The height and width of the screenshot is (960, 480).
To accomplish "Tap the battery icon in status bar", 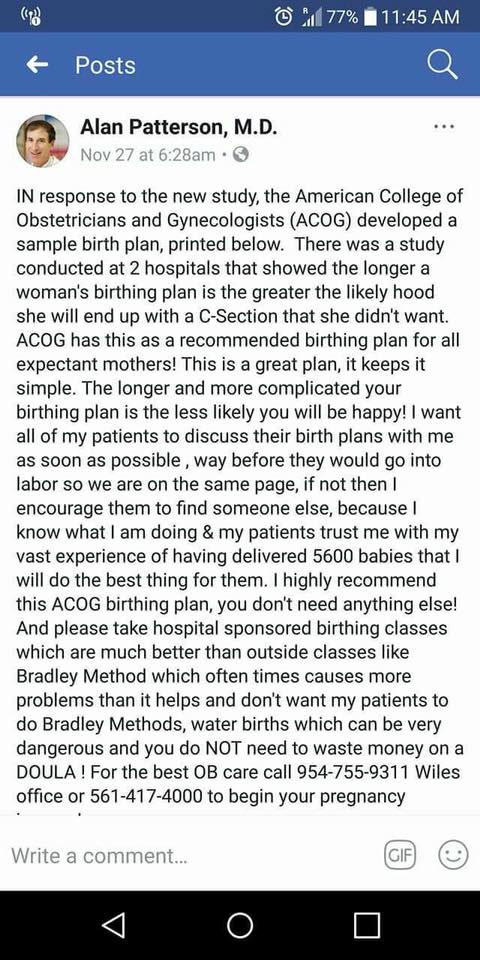I will point(369,17).
